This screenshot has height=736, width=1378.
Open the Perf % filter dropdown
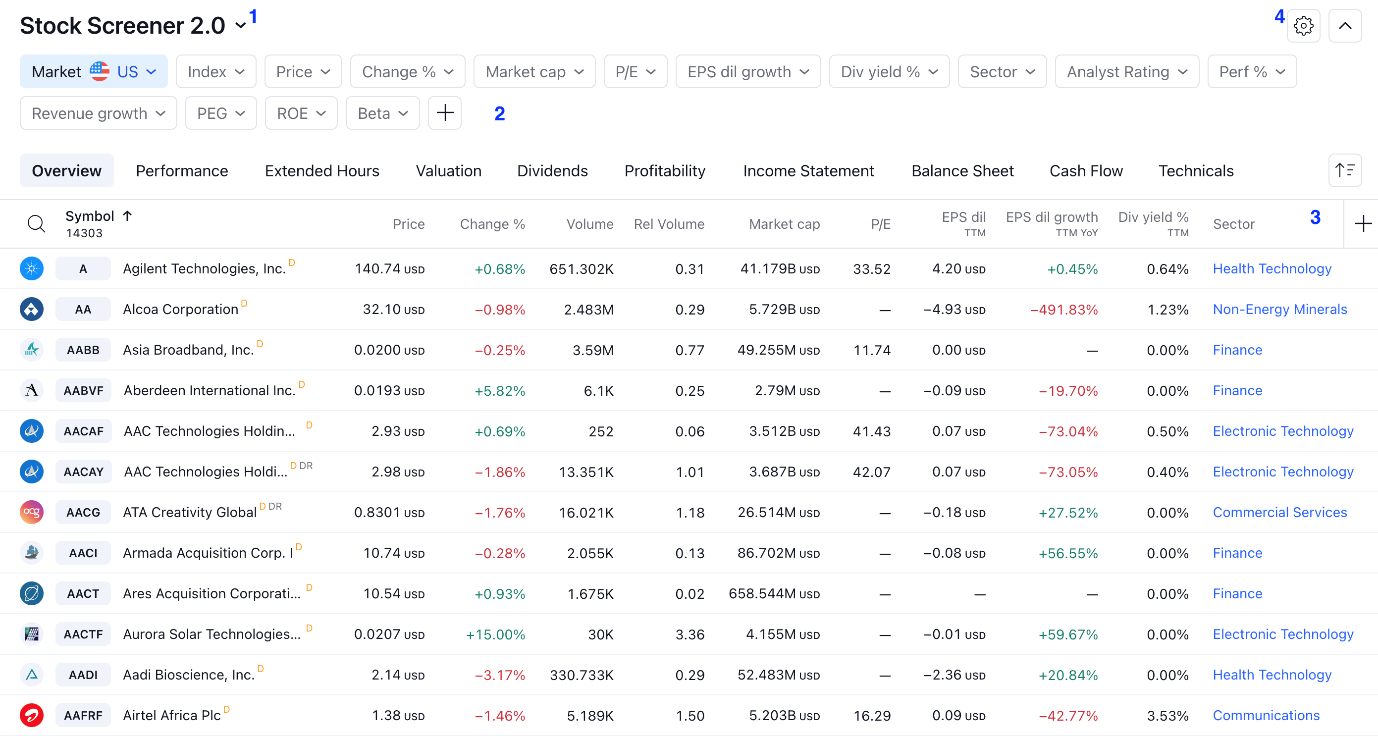point(1253,71)
